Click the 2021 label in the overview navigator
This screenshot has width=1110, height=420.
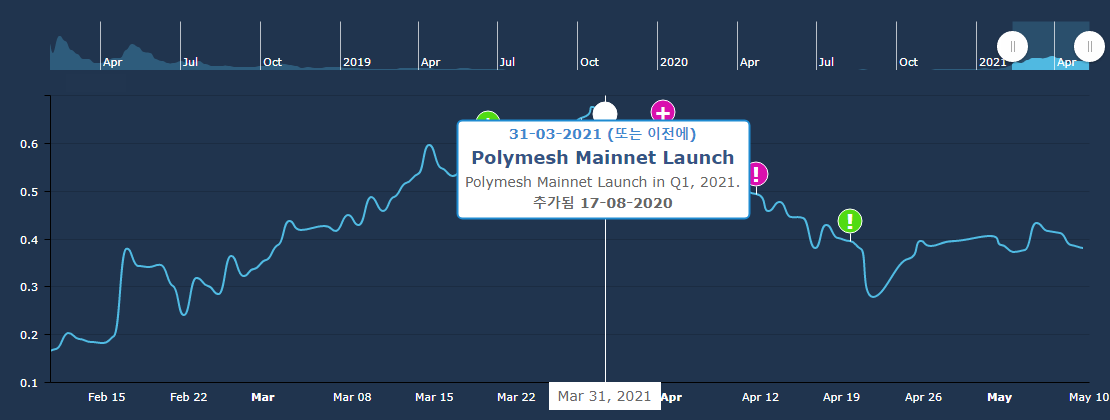click(x=992, y=62)
